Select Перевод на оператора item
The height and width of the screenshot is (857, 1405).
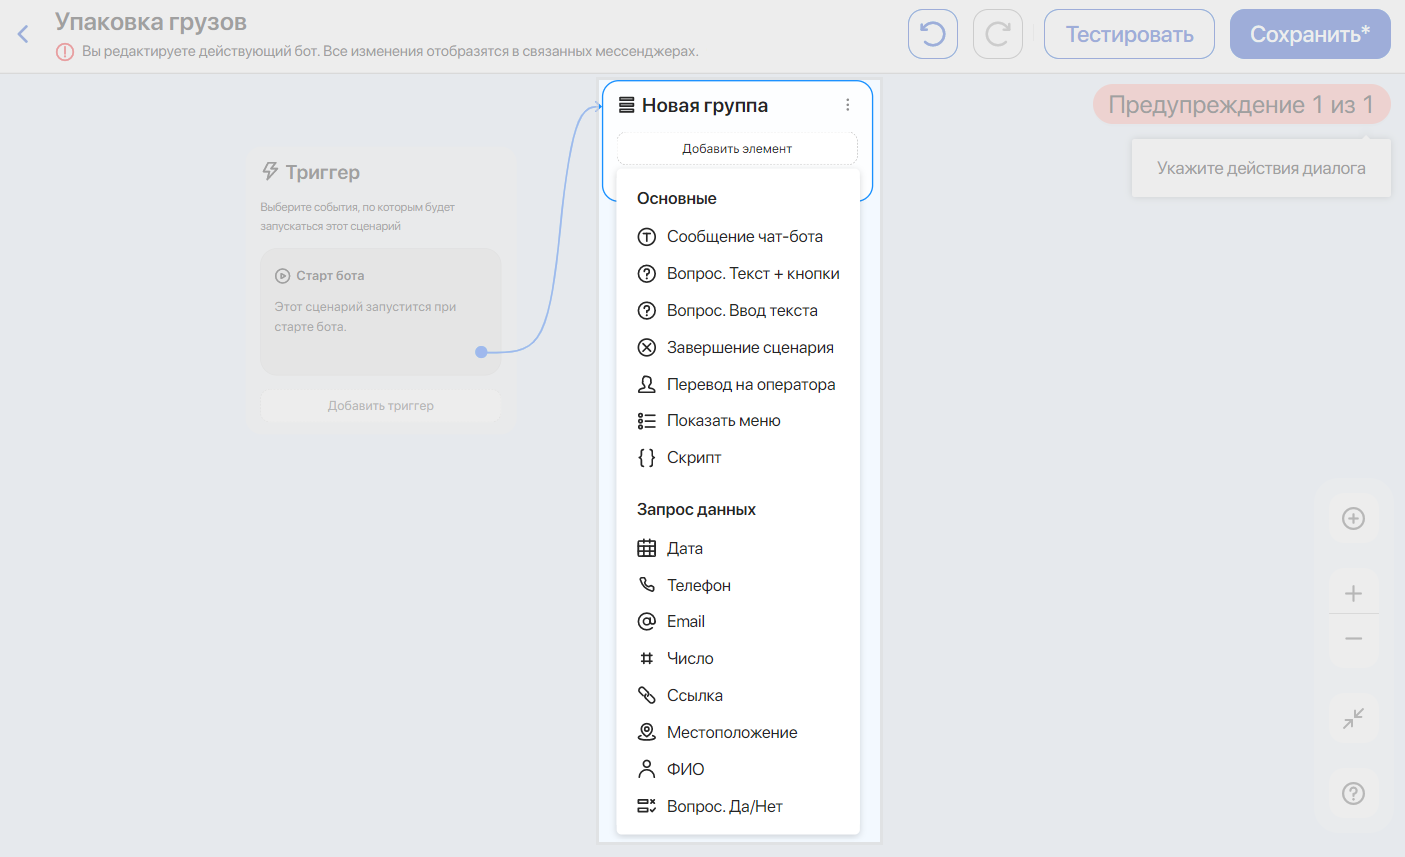[x=750, y=385]
